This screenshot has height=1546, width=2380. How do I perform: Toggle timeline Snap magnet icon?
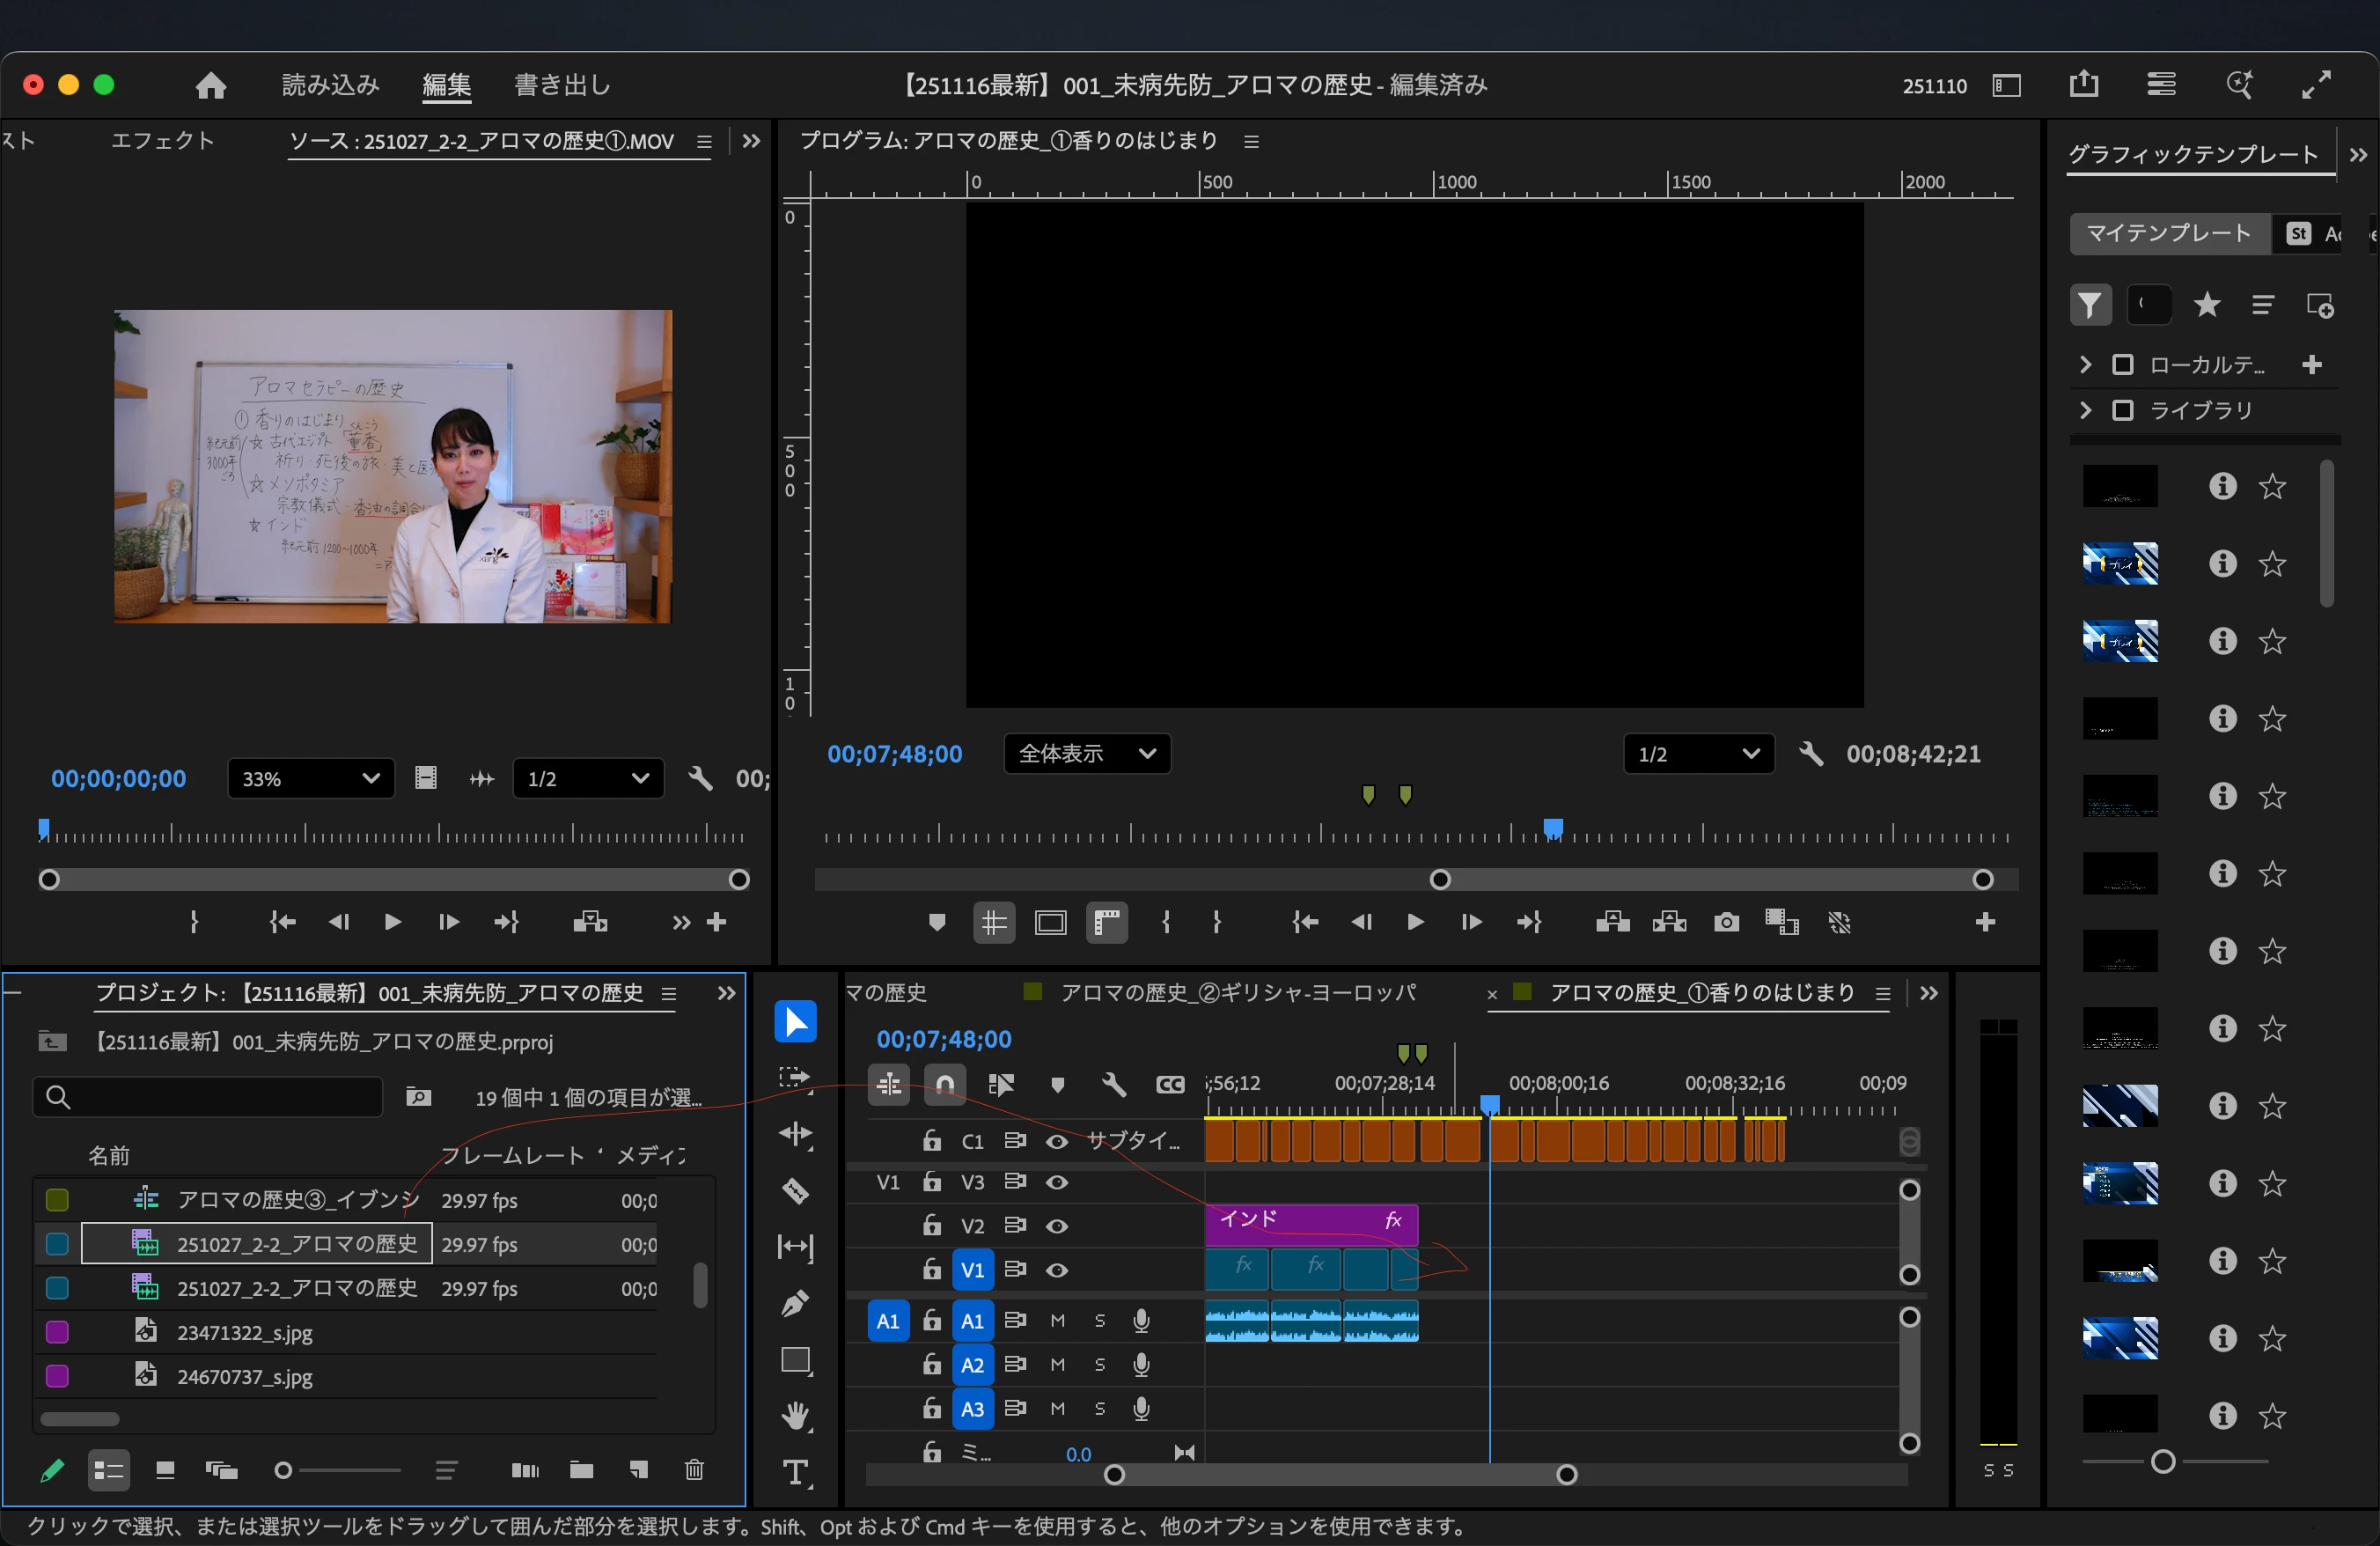945,1084
